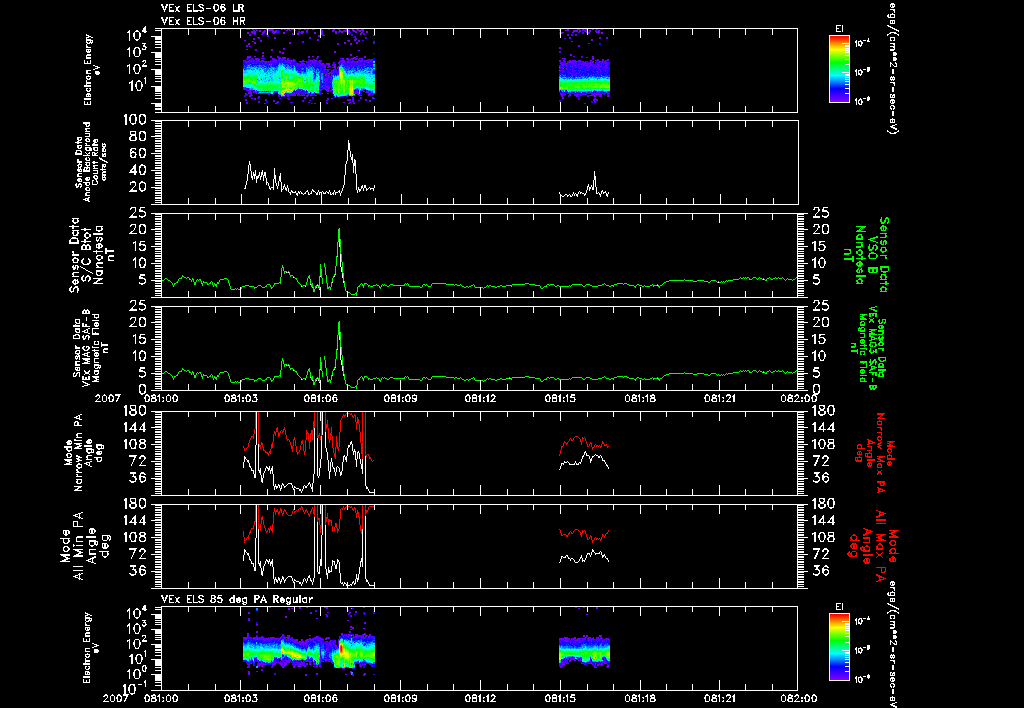This screenshot has height=708, width=1024.
Task: Click the '081:18' tick on the middle time axis
Action: pyautogui.click(x=640, y=397)
